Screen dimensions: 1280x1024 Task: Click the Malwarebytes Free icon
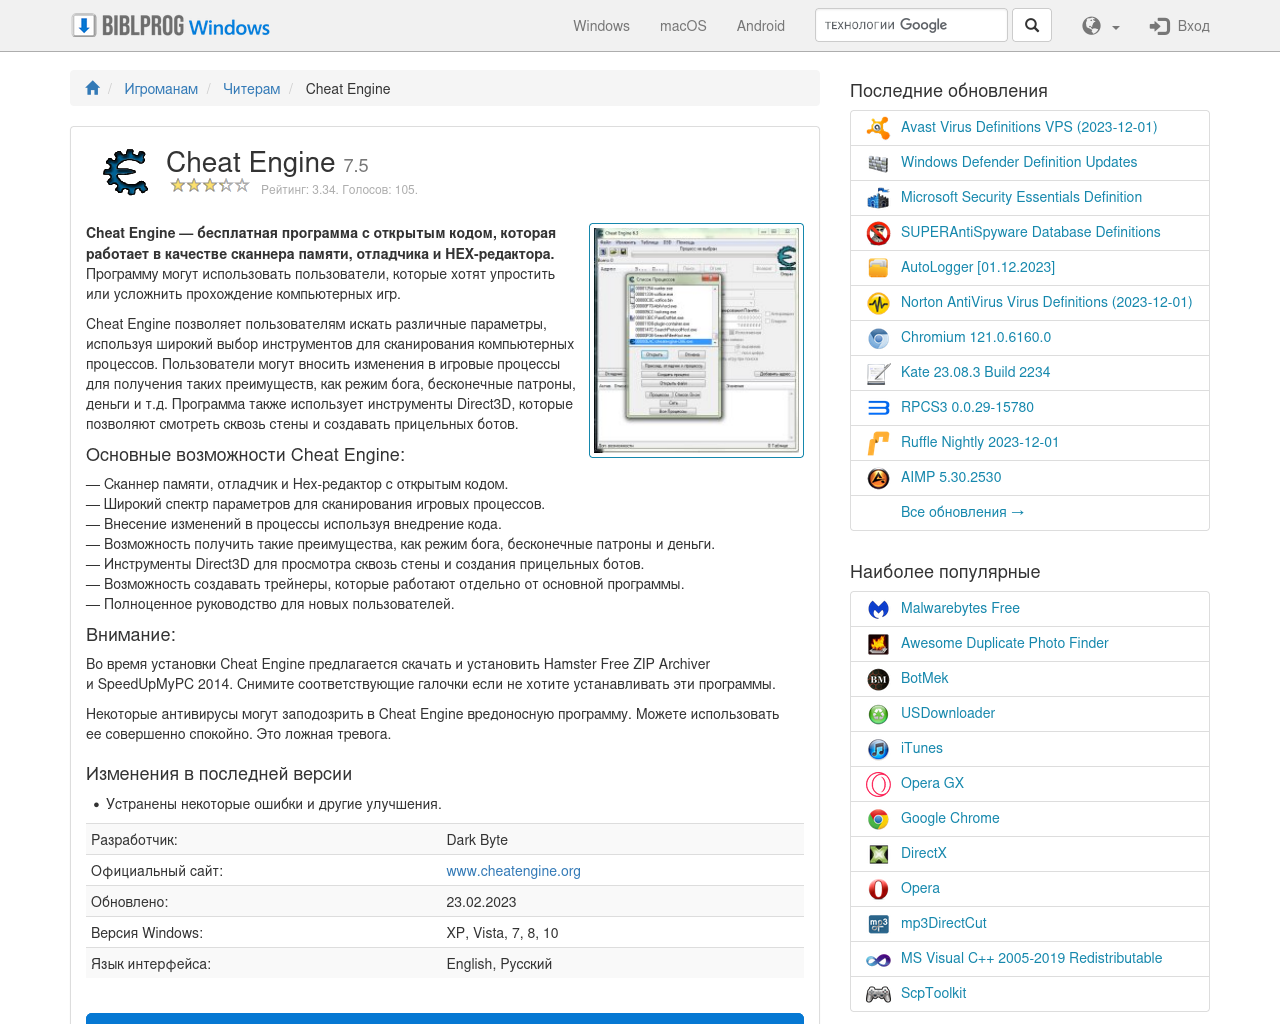[x=878, y=609]
